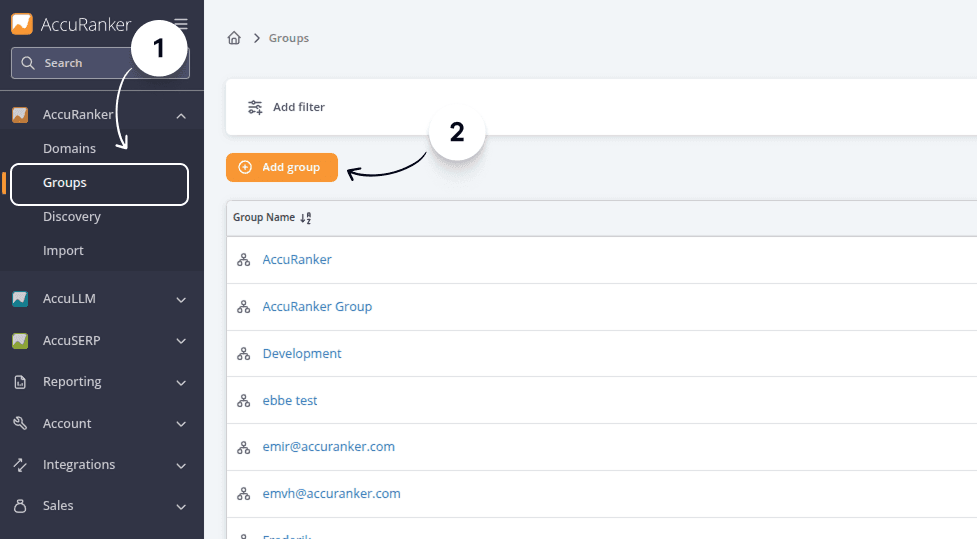This screenshot has height=539, width=977.
Task: Expand the AccuSERP section chevron
Action: click(x=181, y=341)
